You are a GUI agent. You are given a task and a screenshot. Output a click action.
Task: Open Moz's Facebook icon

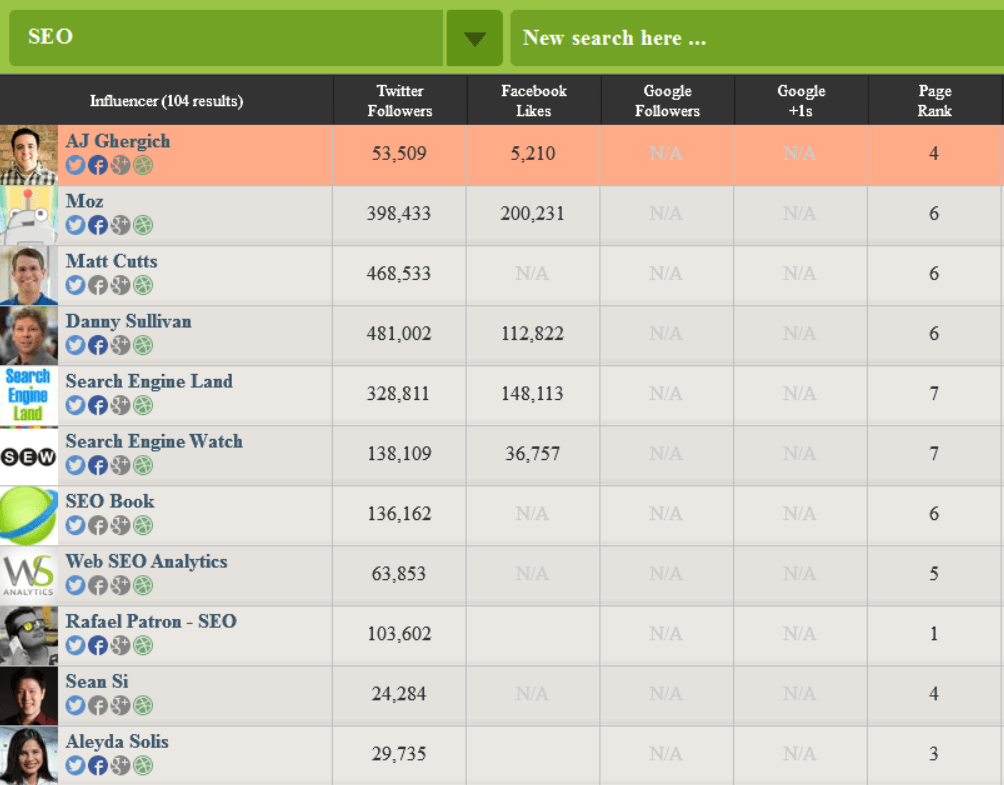(x=98, y=225)
